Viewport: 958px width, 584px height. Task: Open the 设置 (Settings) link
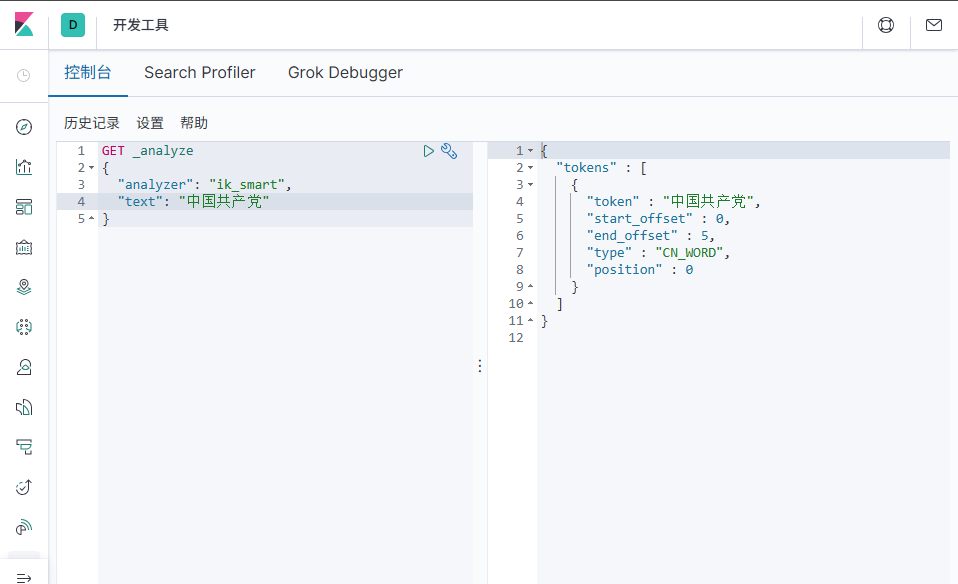150,123
